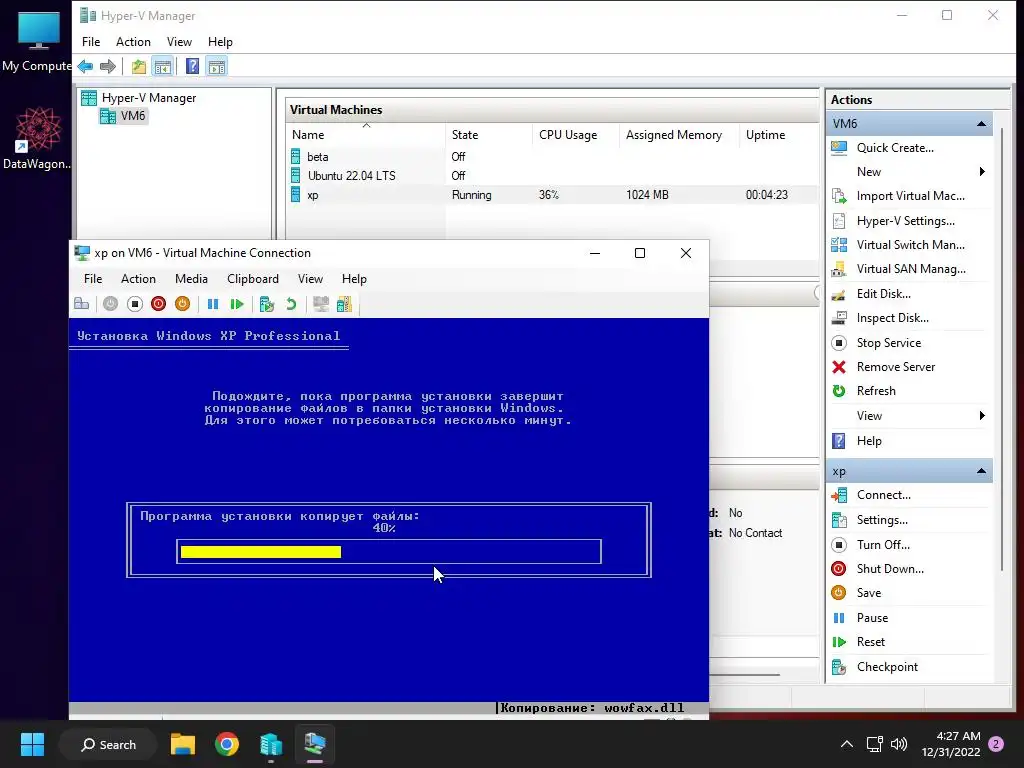Click Save in xp actions list
The image size is (1024, 768).
coord(869,593)
